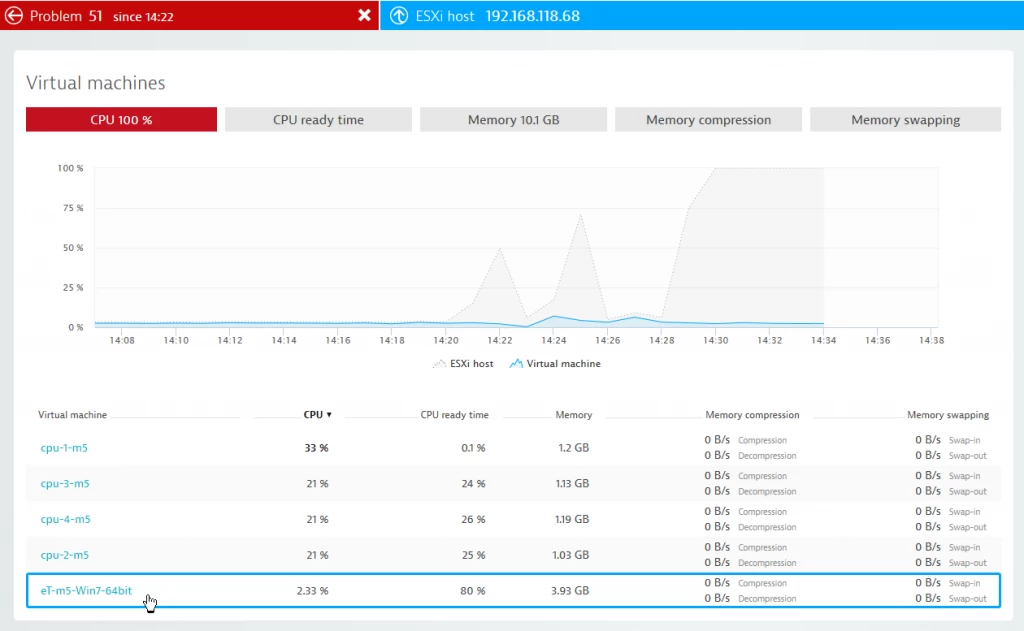1024x631 pixels.
Task: Open the cpu-1-m5 virtual machine link
Action: pyautogui.click(x=64, y=448)
